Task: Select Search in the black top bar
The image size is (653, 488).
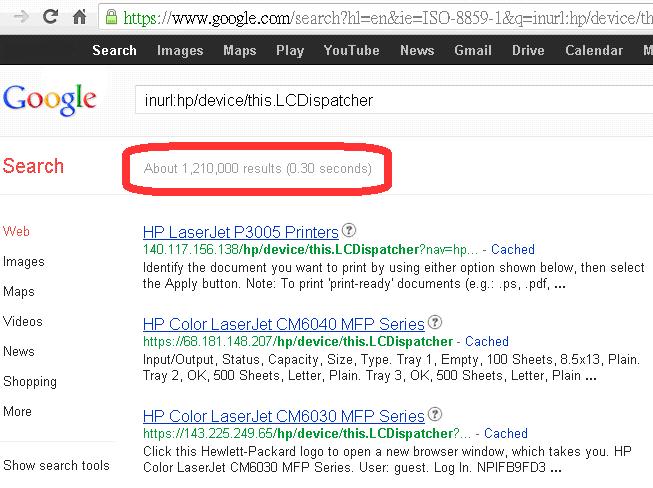Action: [115, 50]
